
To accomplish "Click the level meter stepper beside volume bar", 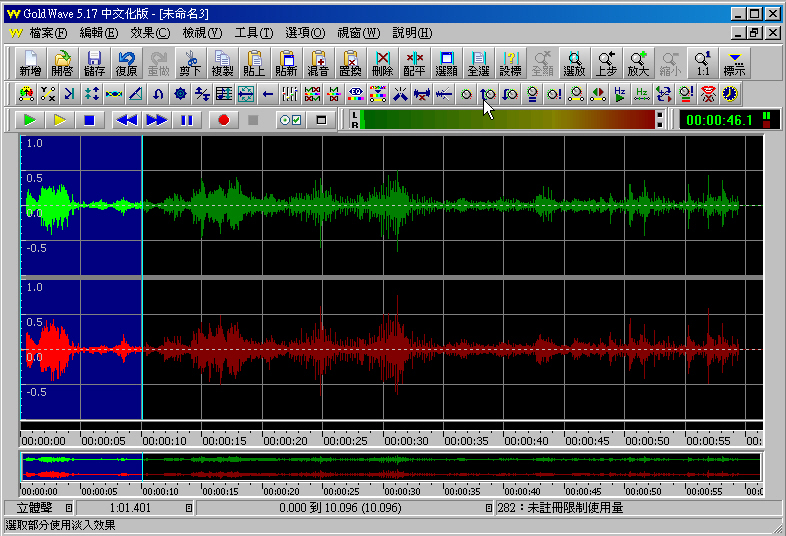I will point(660,120).
